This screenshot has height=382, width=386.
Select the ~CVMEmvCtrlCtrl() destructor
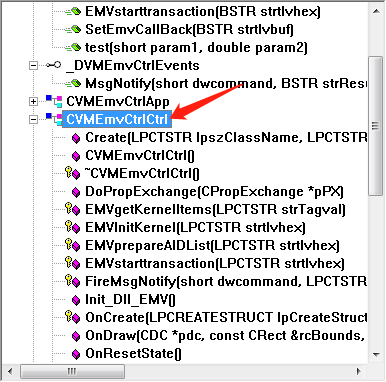[x=142, y=174]
